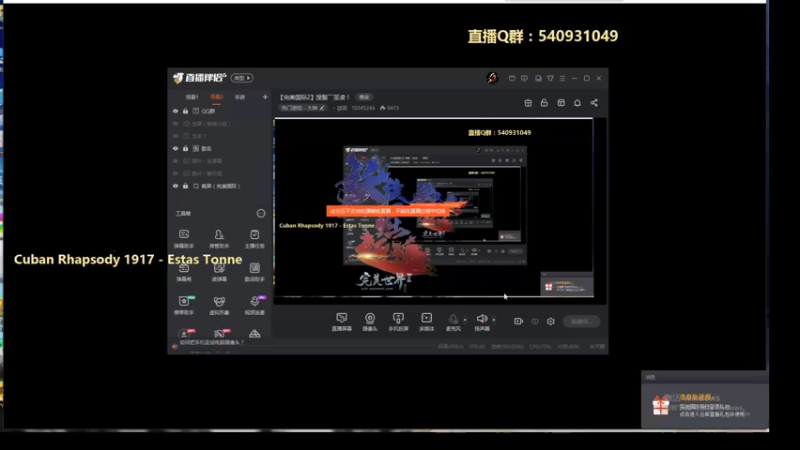
Task: Select the QQ群 source row
Action: pyautogui.click(x=220, y=111)
